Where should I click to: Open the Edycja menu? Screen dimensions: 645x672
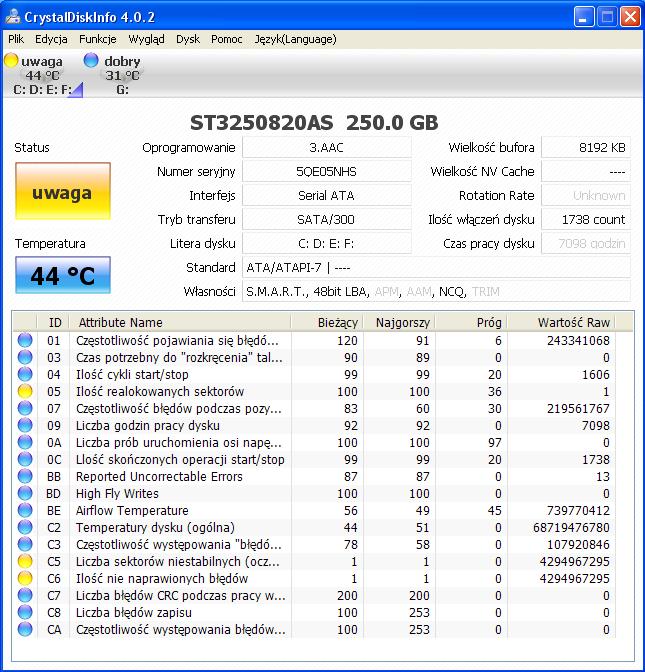pyautogui.click(x=51, y=39)
